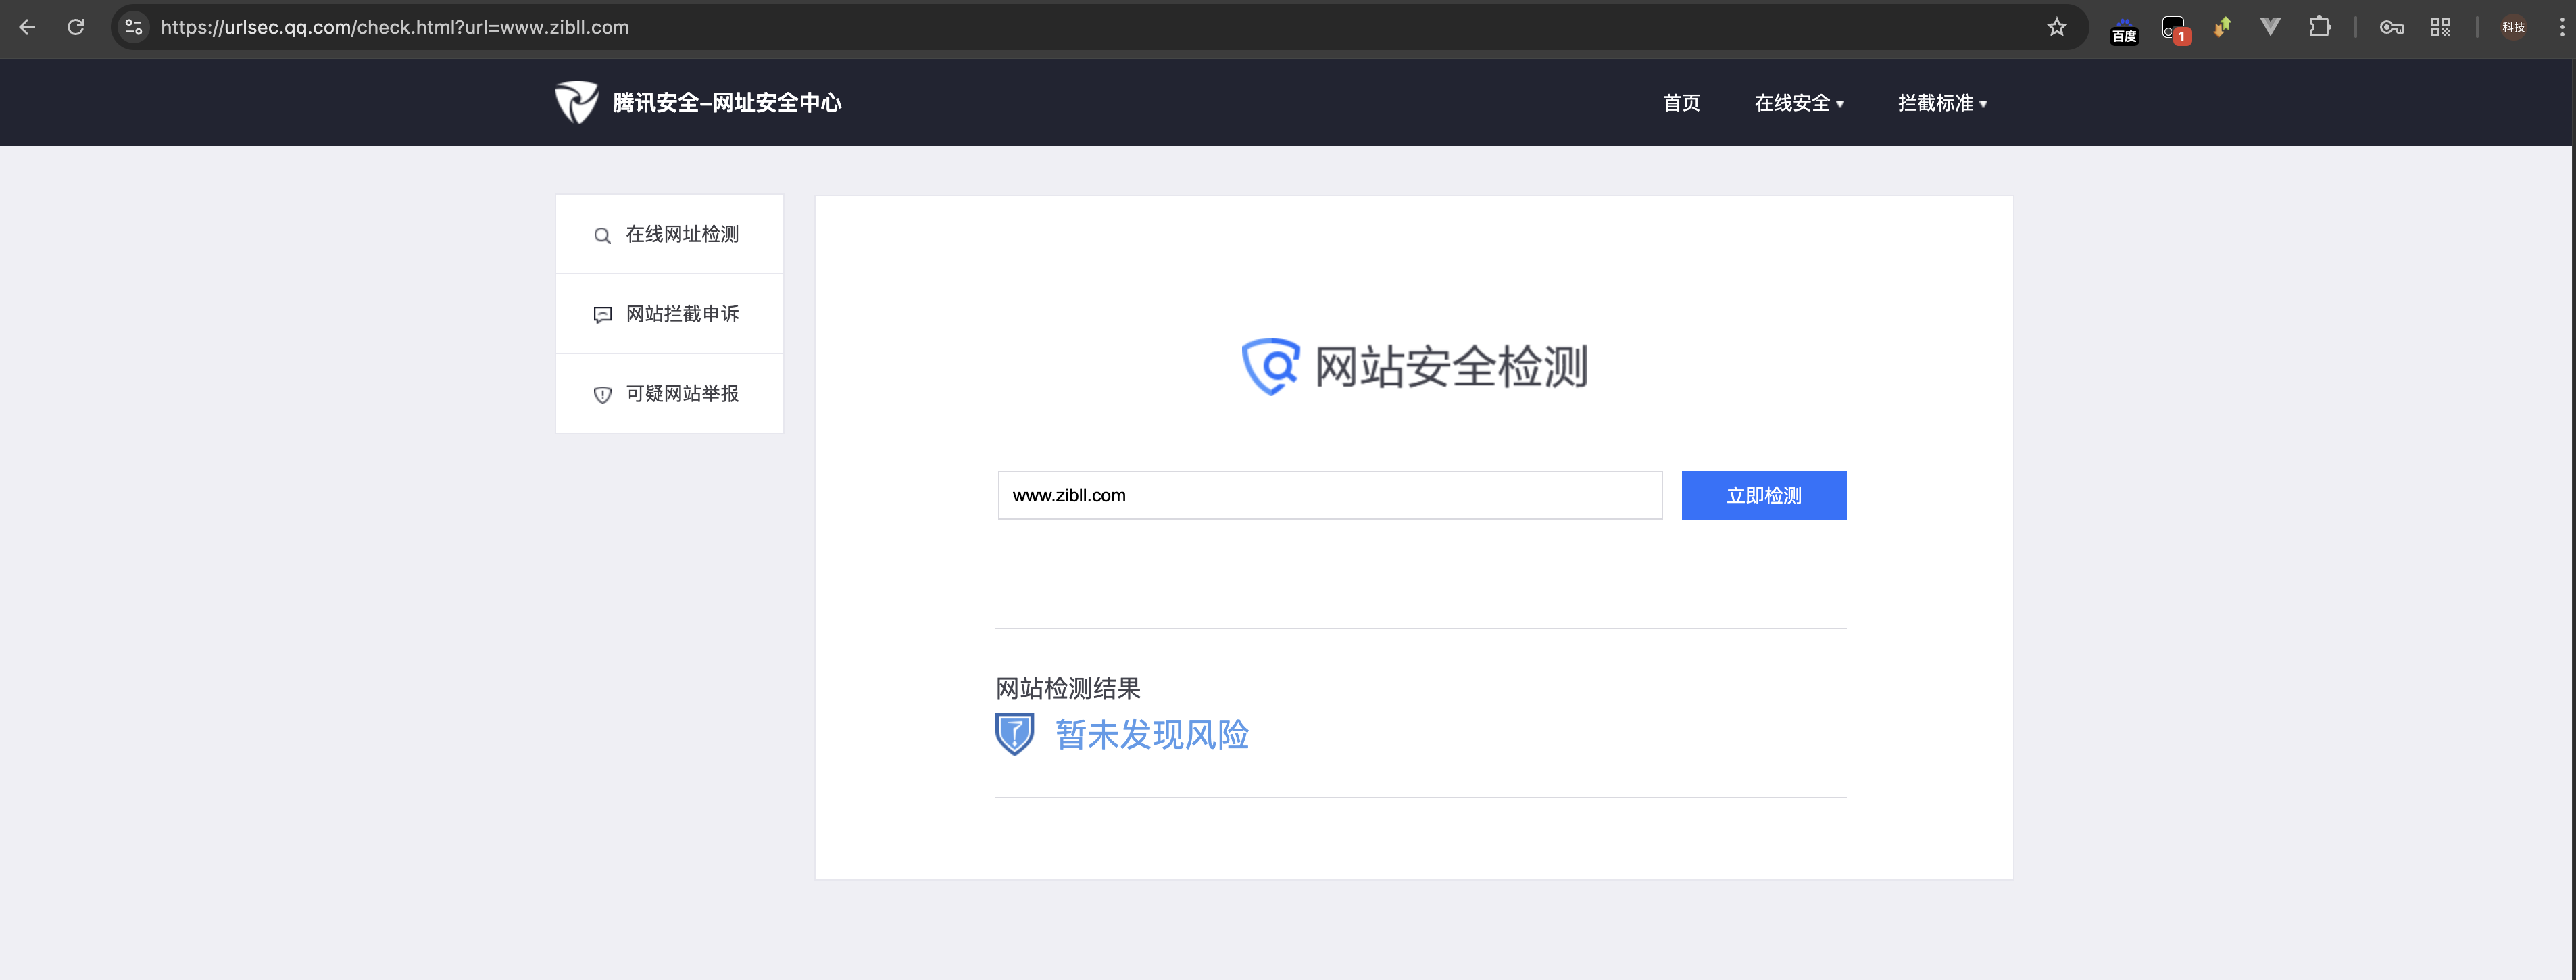
Task: Click the Baidu extension icon
Action: tap(2123, 29)
